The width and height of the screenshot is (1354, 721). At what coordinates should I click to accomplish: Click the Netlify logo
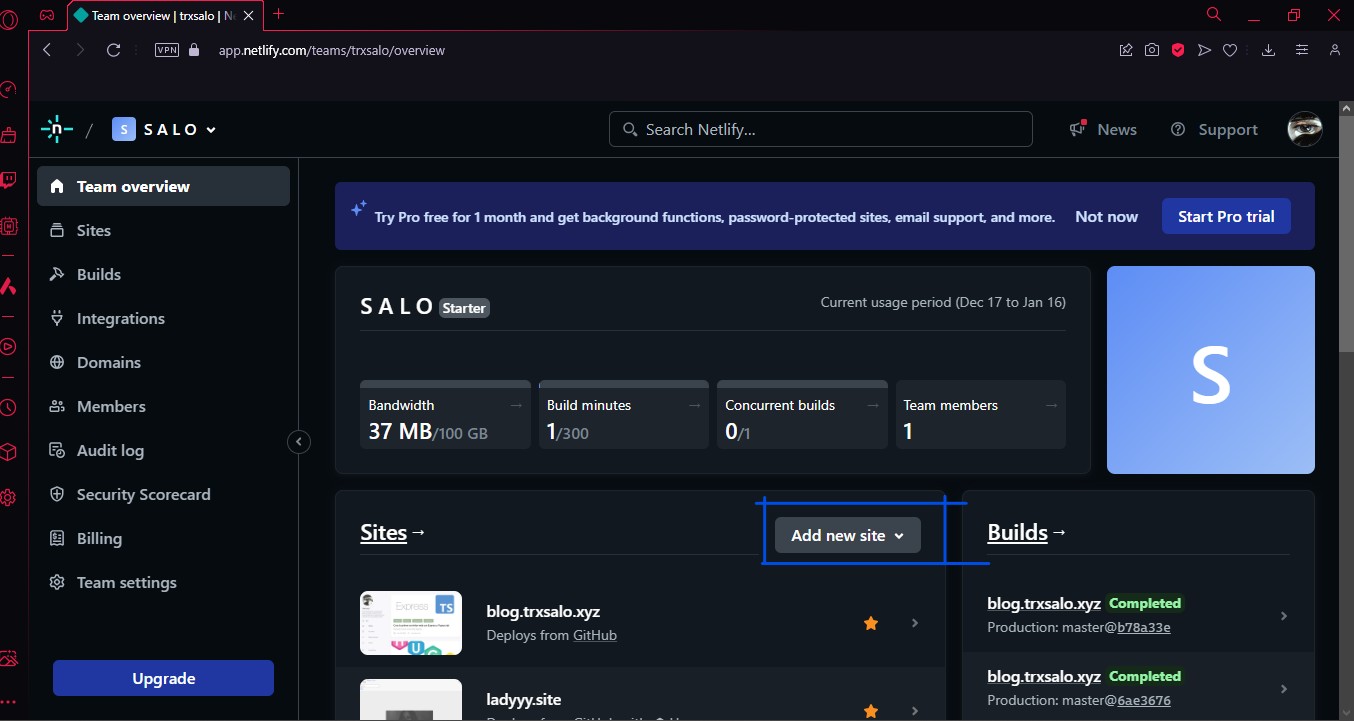point(57,129)
